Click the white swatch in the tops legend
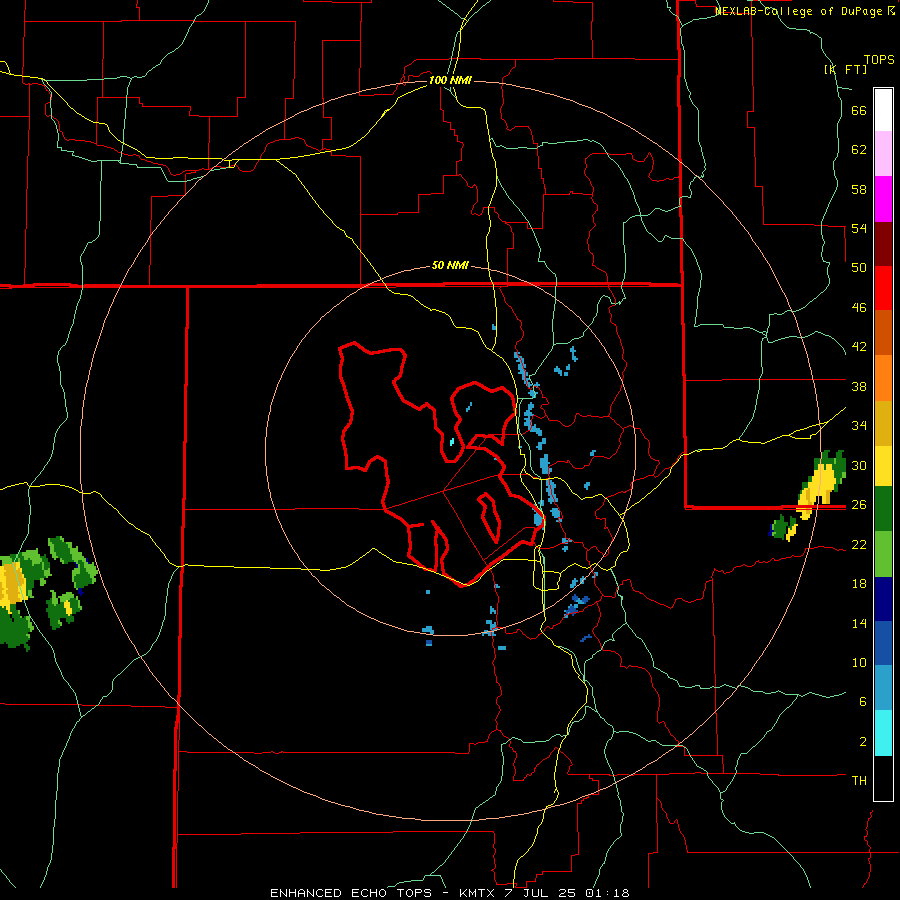The width and height of the screenshot is (900, 900). 883,110
